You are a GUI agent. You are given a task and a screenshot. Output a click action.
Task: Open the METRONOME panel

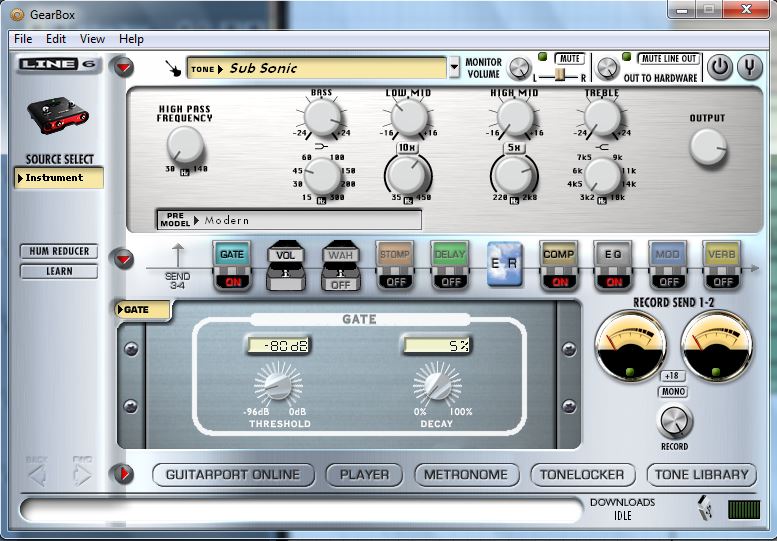tap(466, 475)
